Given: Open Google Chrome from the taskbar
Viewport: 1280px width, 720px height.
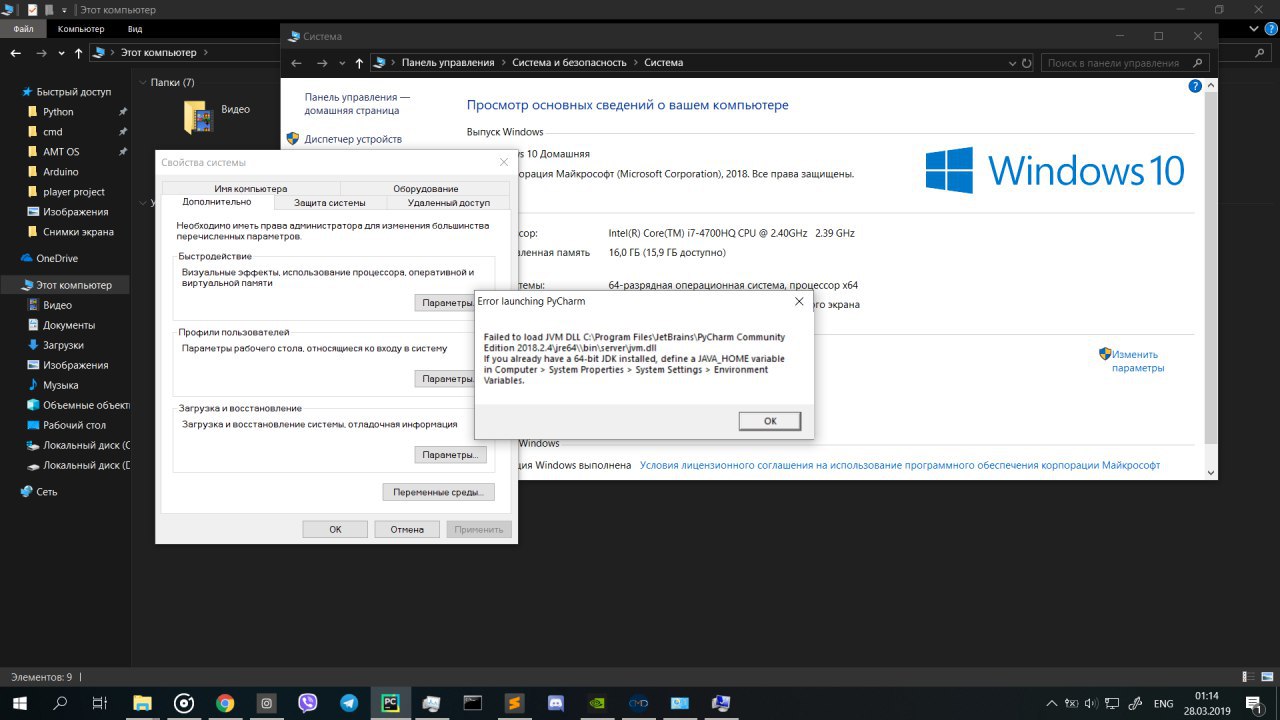Looking at the screenshot, I should point(225,703).
